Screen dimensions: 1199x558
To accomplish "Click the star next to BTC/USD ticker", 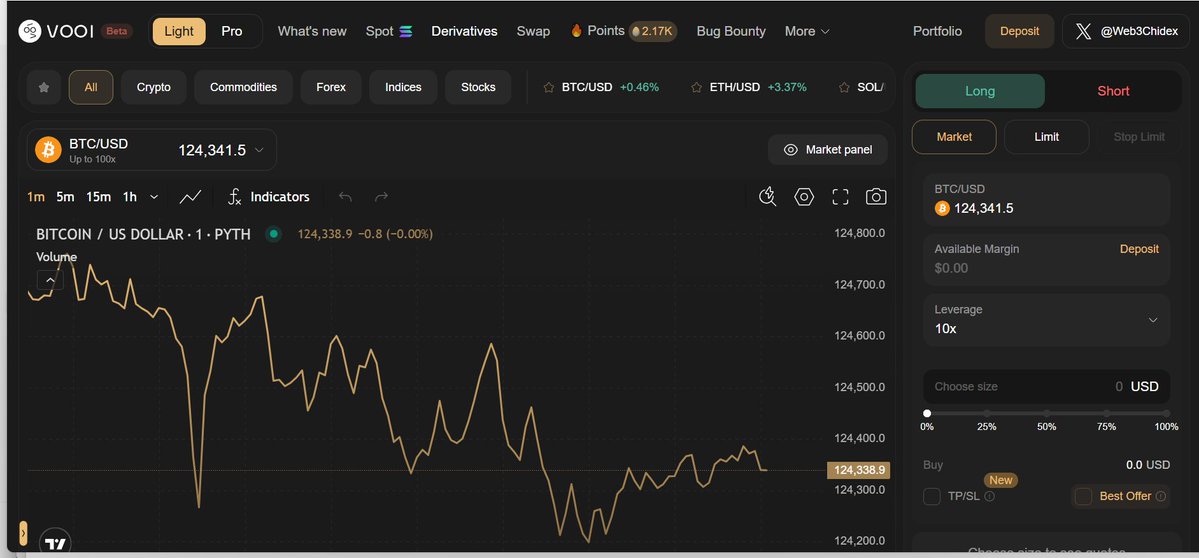I will tap(548, 88).
